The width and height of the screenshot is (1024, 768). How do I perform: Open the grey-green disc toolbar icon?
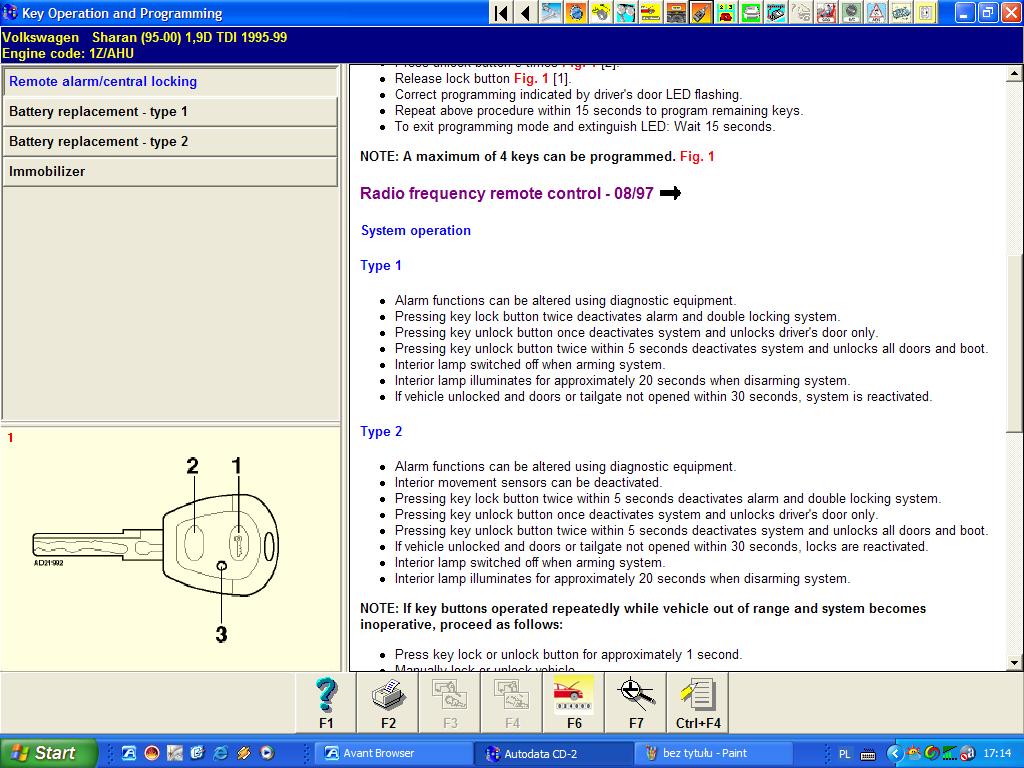point(850,12)
